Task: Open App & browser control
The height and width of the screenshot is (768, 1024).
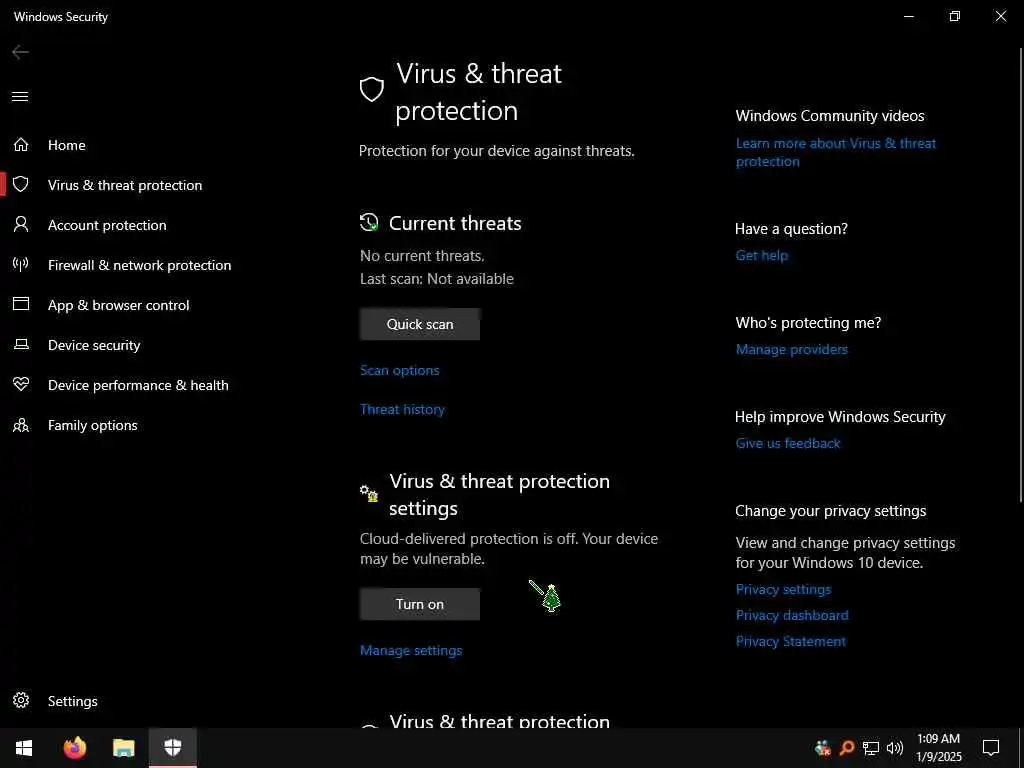Action: click(x=118, y=305)
